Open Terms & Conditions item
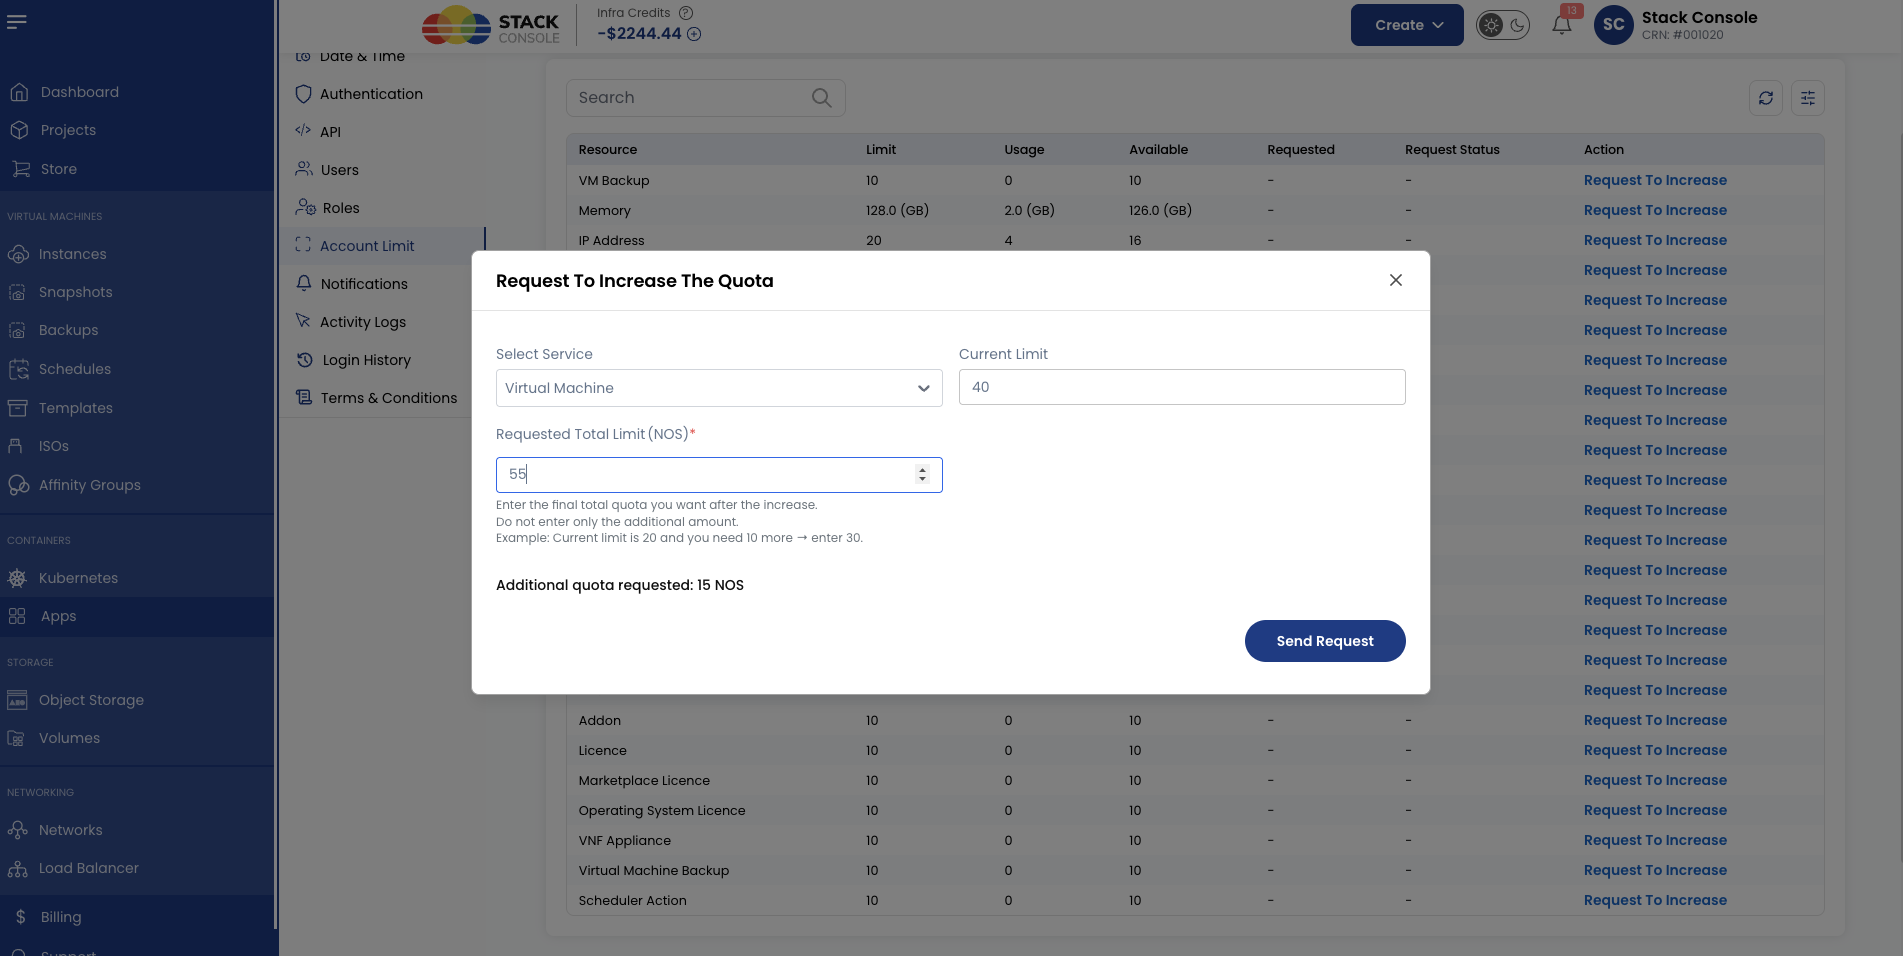 388,398
